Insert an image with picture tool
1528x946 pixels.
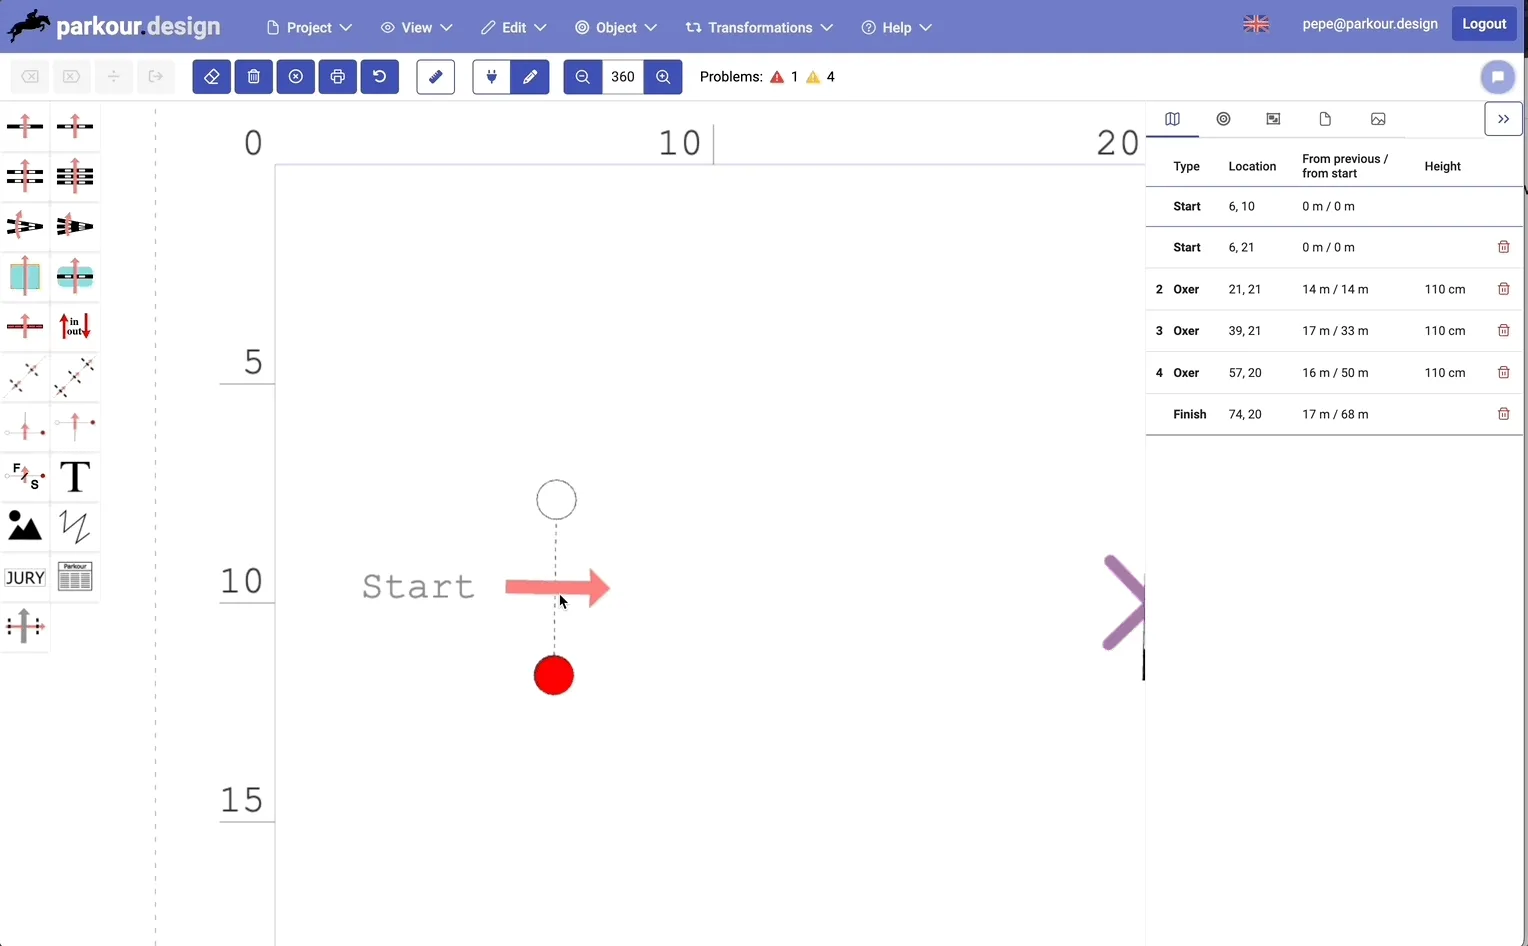[25, 527]
